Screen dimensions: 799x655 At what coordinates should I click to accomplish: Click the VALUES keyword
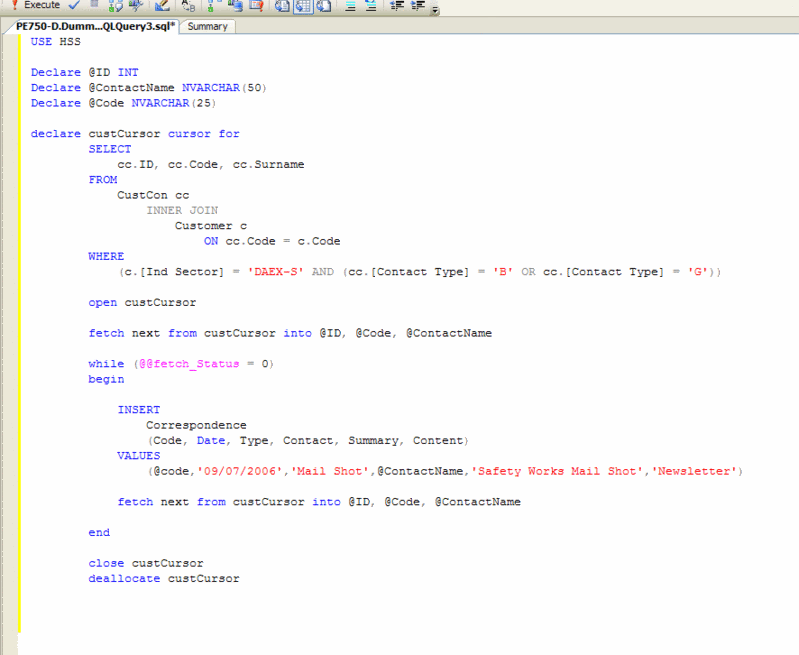click(139, 456)
